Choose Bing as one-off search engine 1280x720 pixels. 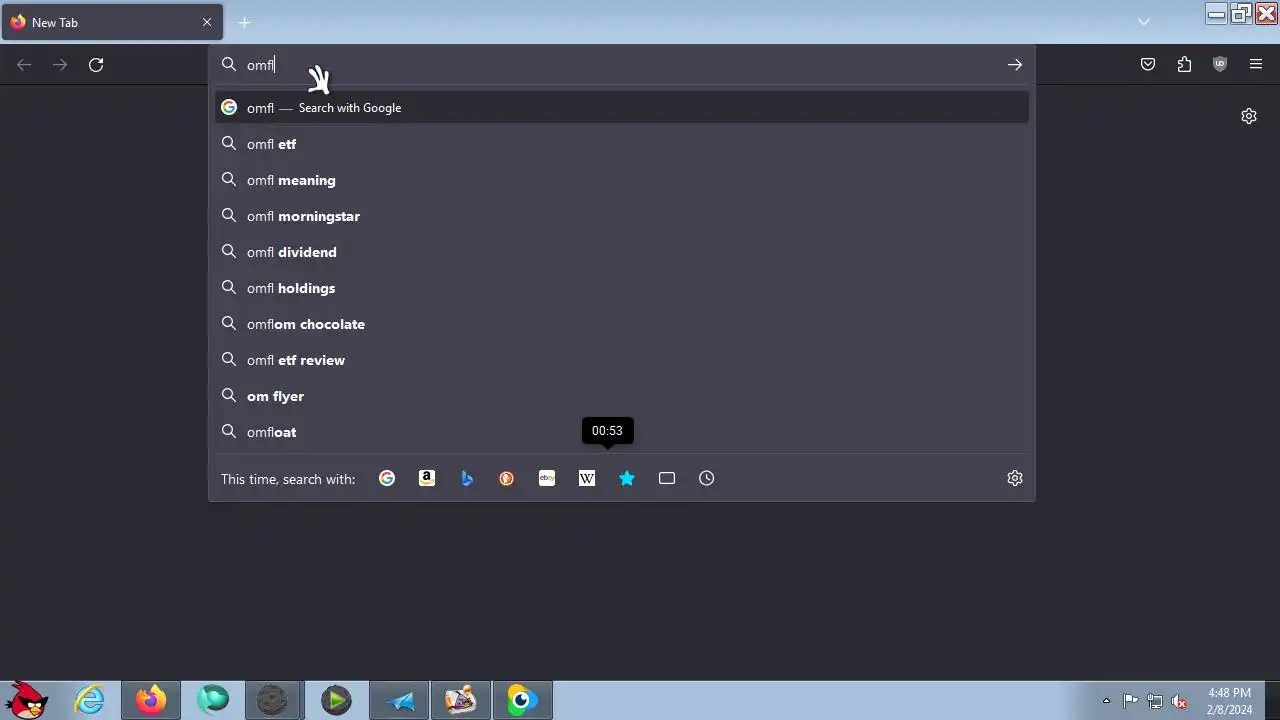(467, 478)
